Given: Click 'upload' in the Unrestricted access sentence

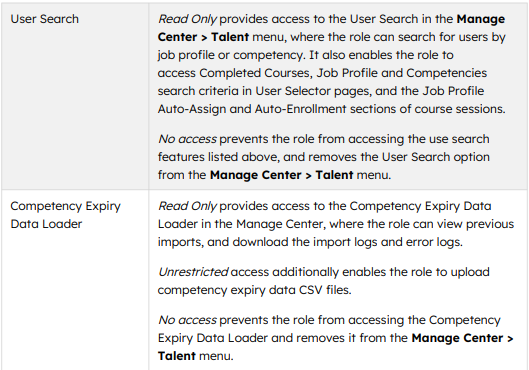Looking at the screenshot, I should point(469,272).
